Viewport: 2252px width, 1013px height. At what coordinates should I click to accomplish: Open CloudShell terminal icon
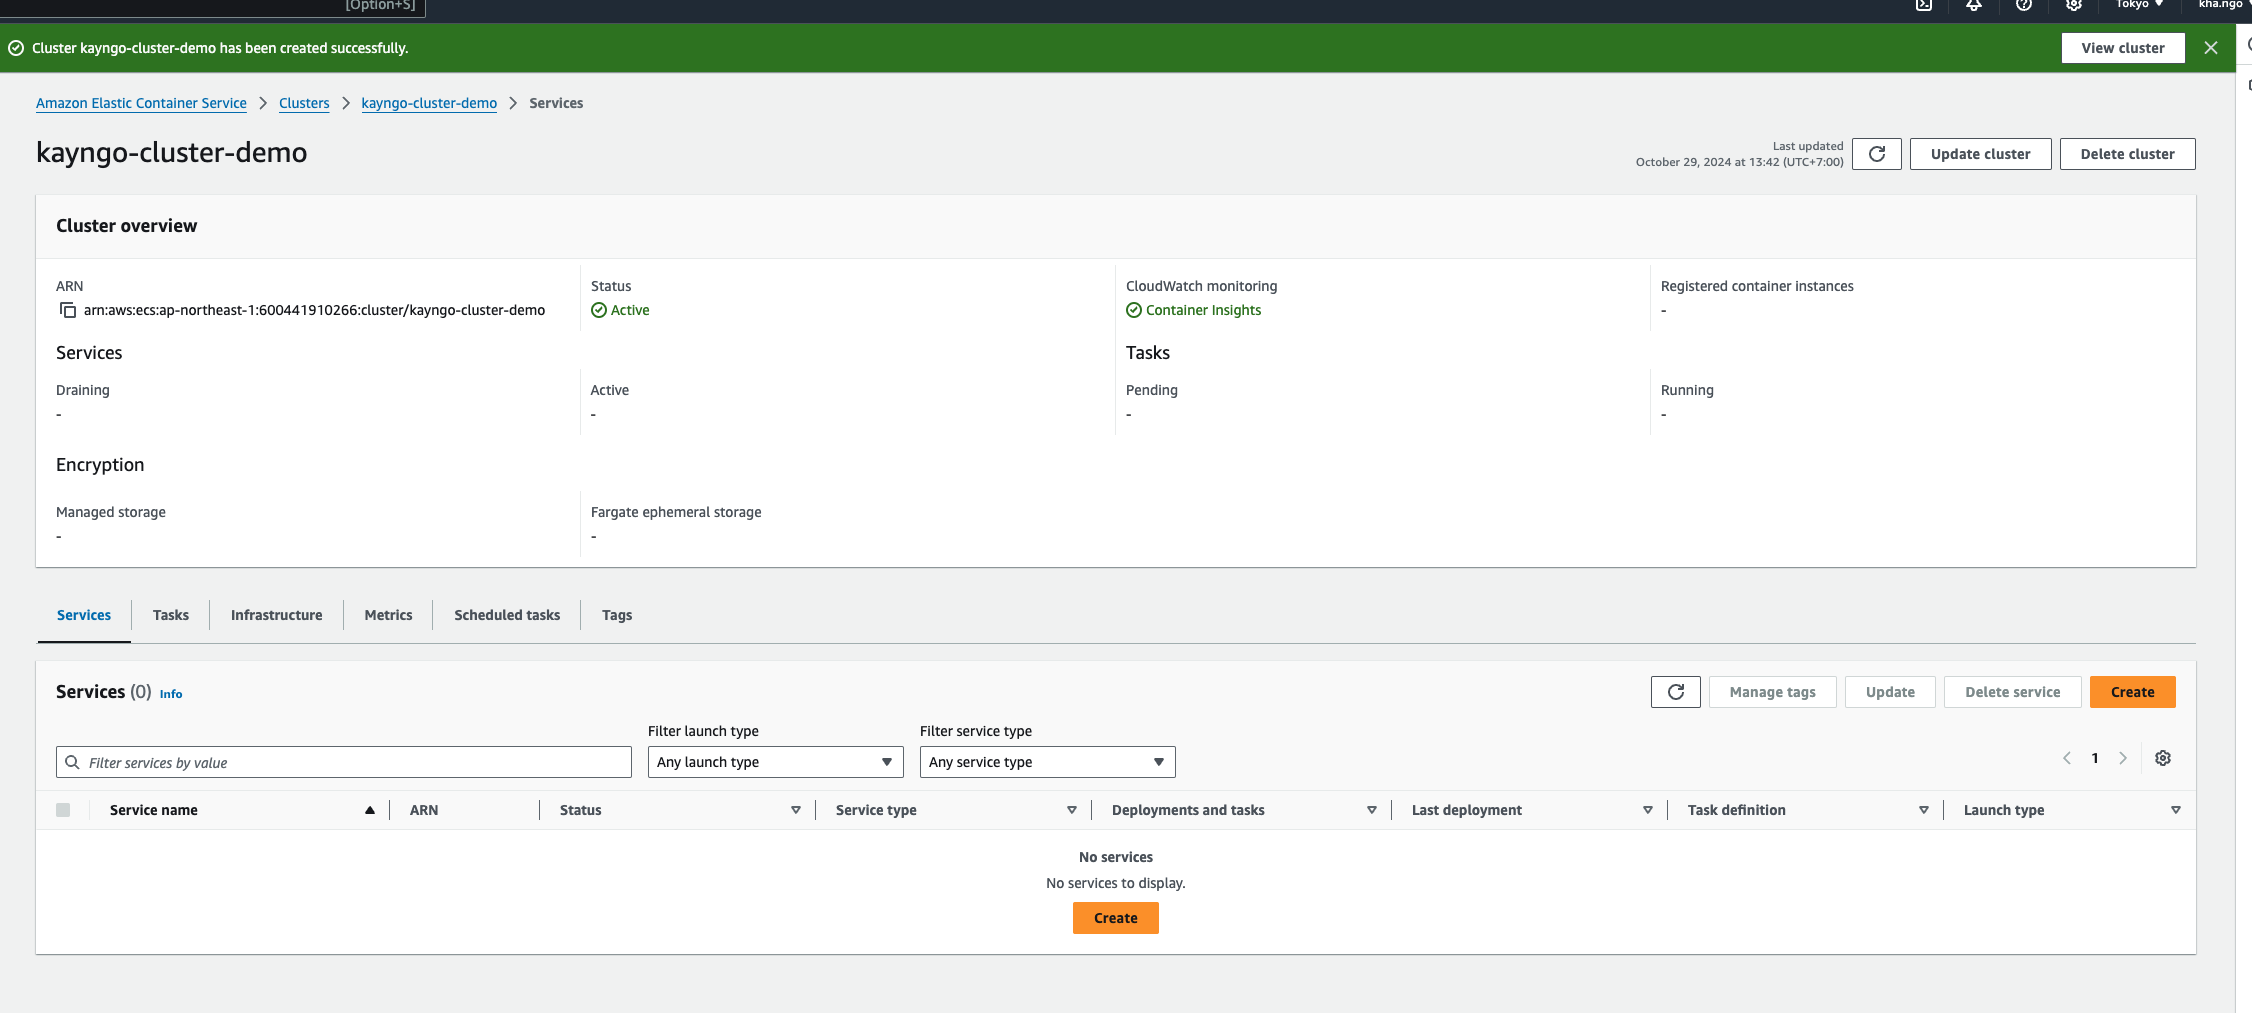[1924, 5]
